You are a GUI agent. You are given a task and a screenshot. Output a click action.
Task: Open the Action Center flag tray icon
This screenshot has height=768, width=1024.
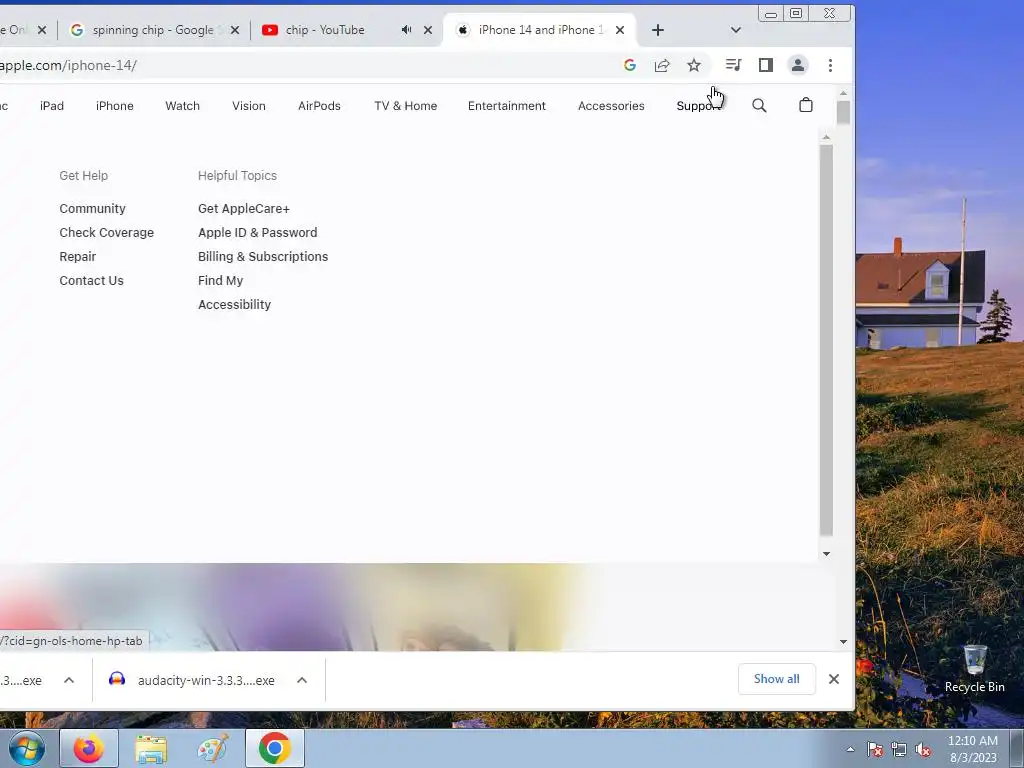[875, 750]
